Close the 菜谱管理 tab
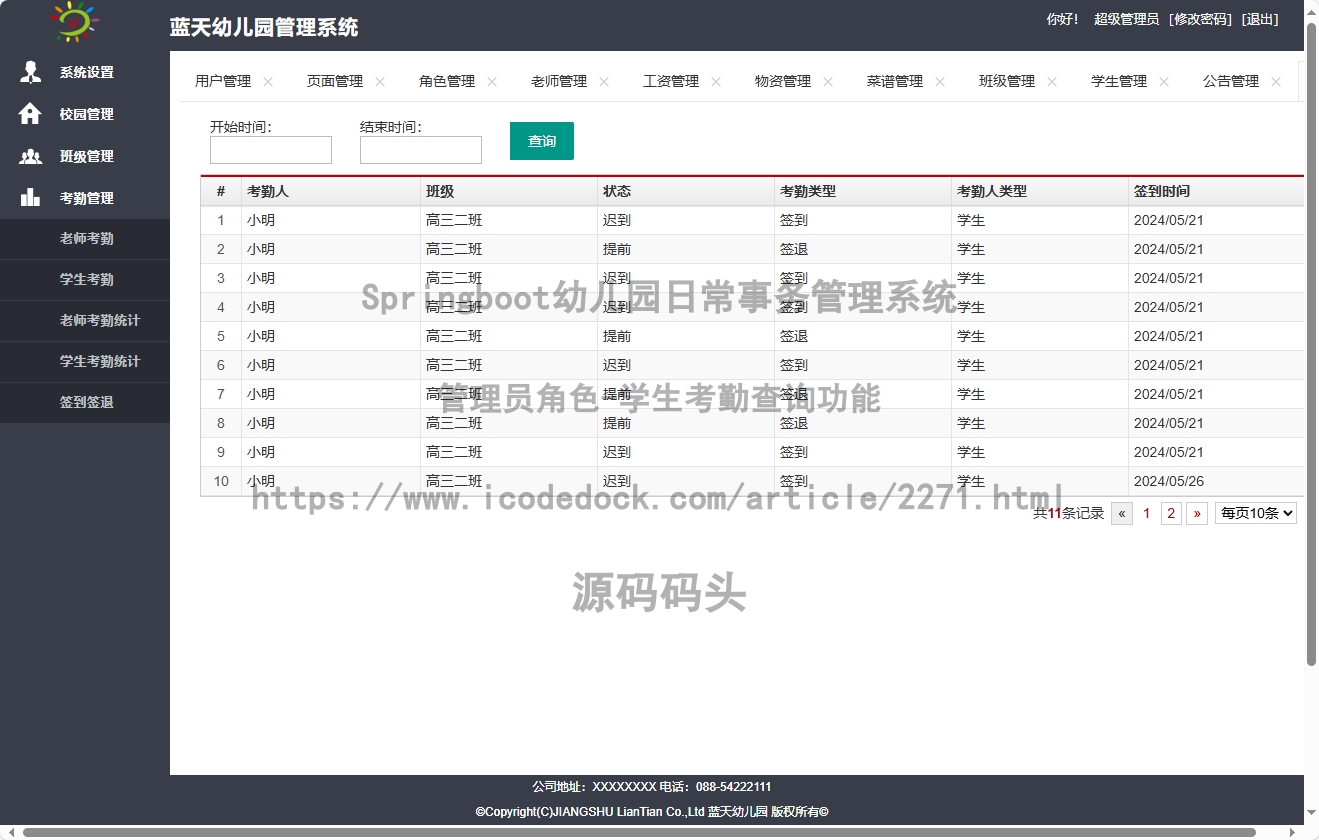The image size is (1319, 840). [940, 82]
